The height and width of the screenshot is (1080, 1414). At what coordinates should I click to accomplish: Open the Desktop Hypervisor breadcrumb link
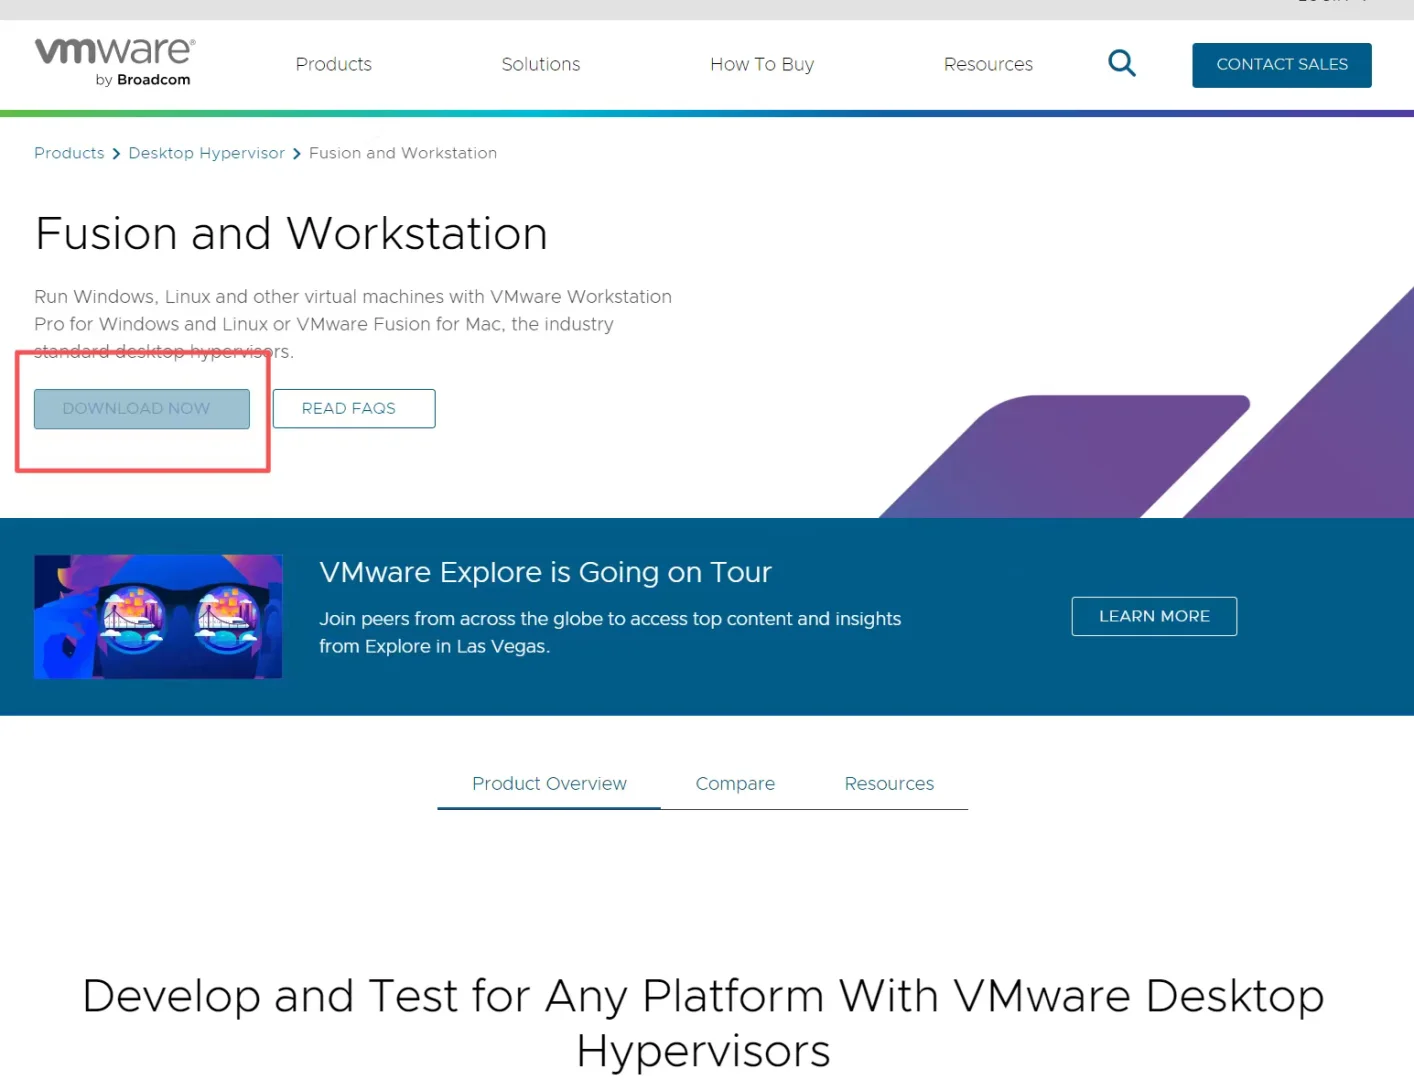[206, 153]
